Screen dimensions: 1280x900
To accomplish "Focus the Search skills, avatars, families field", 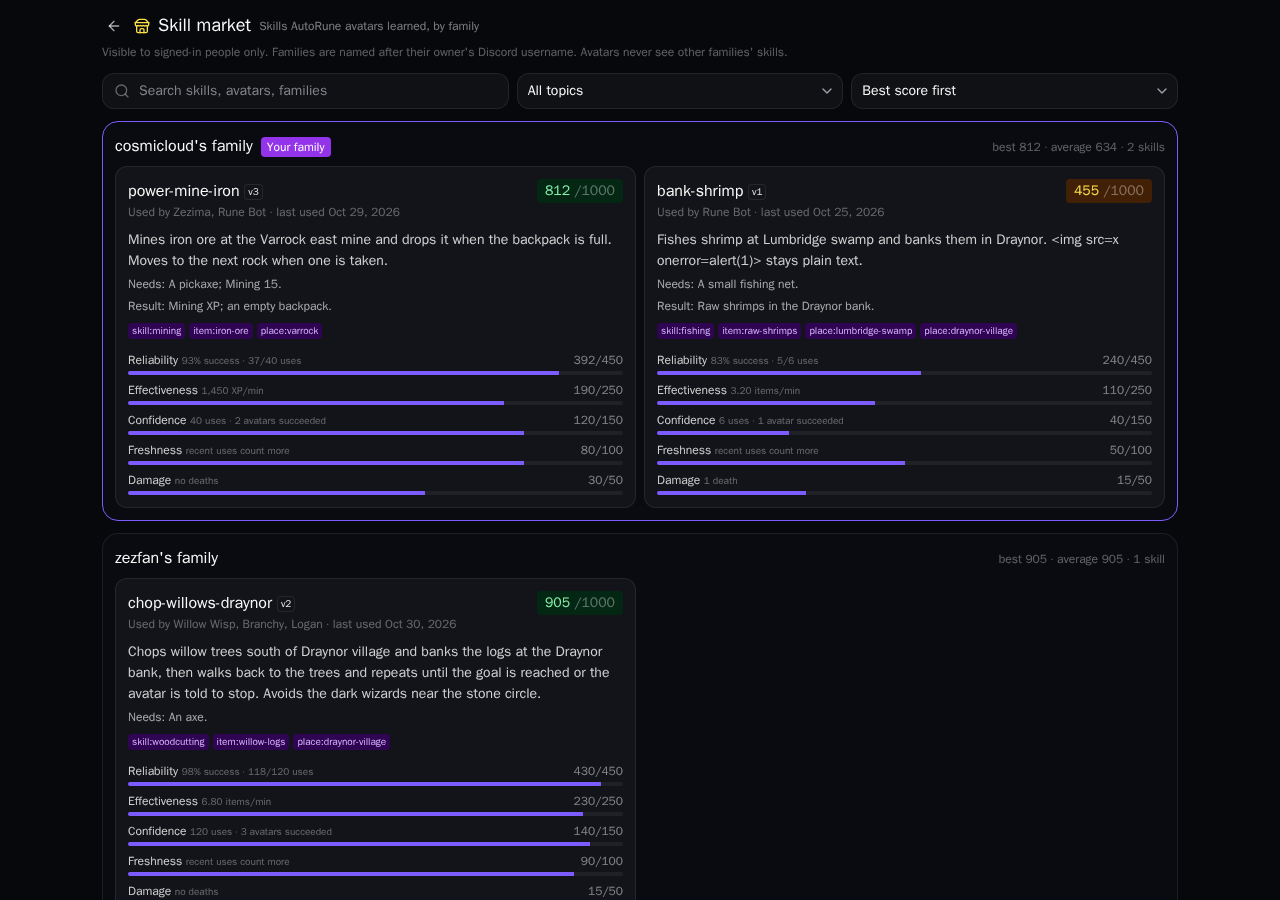I will [x=305, y=91].
